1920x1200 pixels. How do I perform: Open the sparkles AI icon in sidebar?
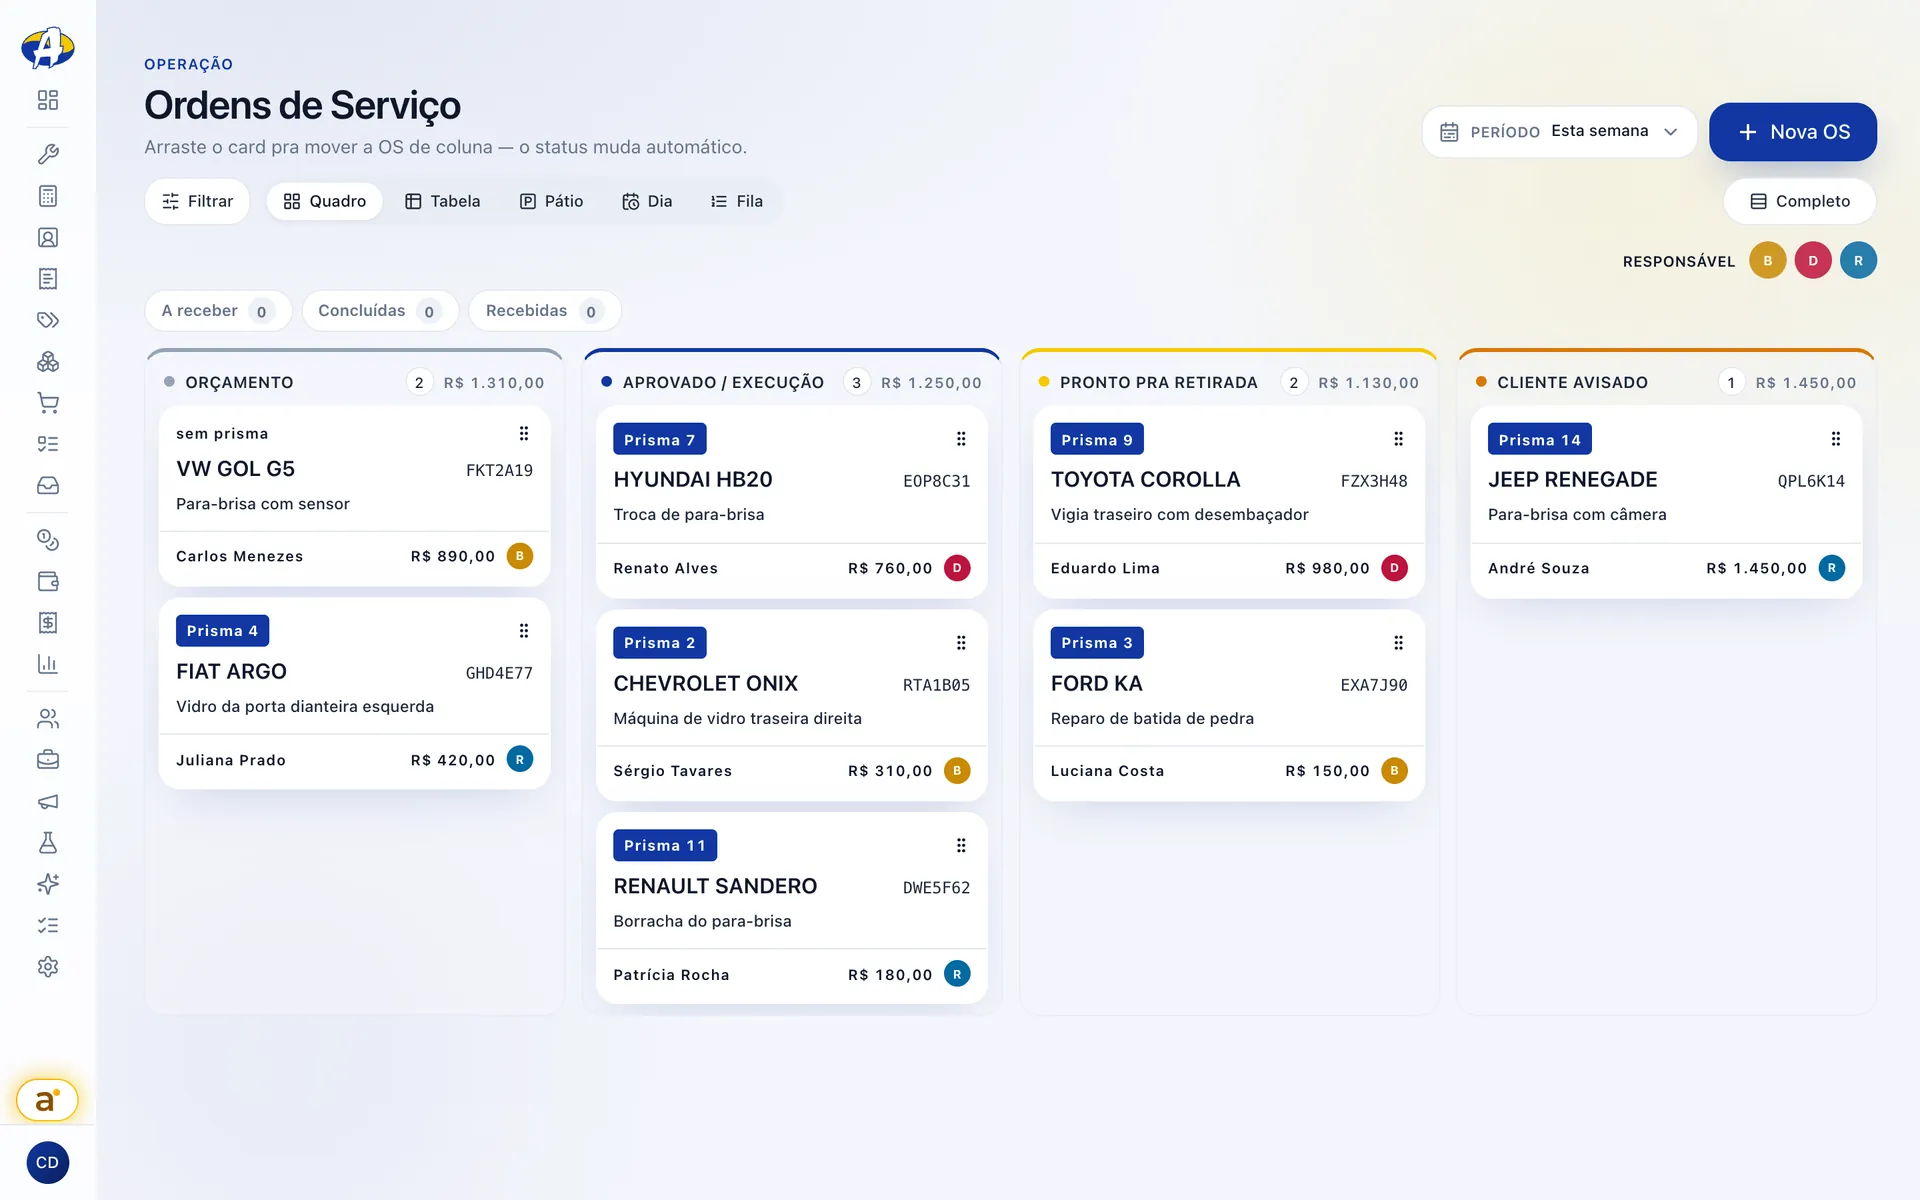tap(47, 884)
